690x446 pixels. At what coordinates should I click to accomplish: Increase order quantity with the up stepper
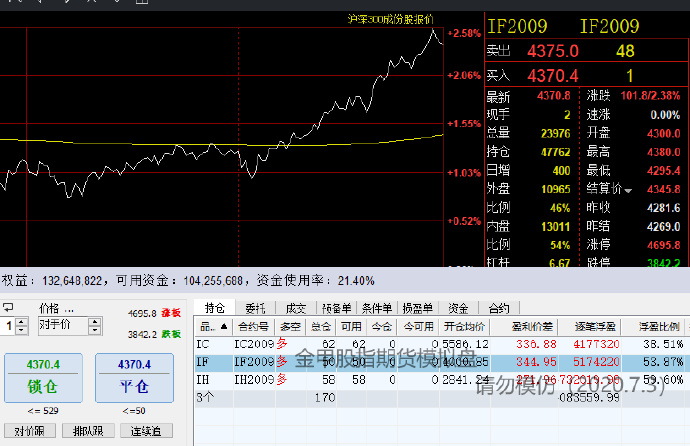[x=23, y=320]
